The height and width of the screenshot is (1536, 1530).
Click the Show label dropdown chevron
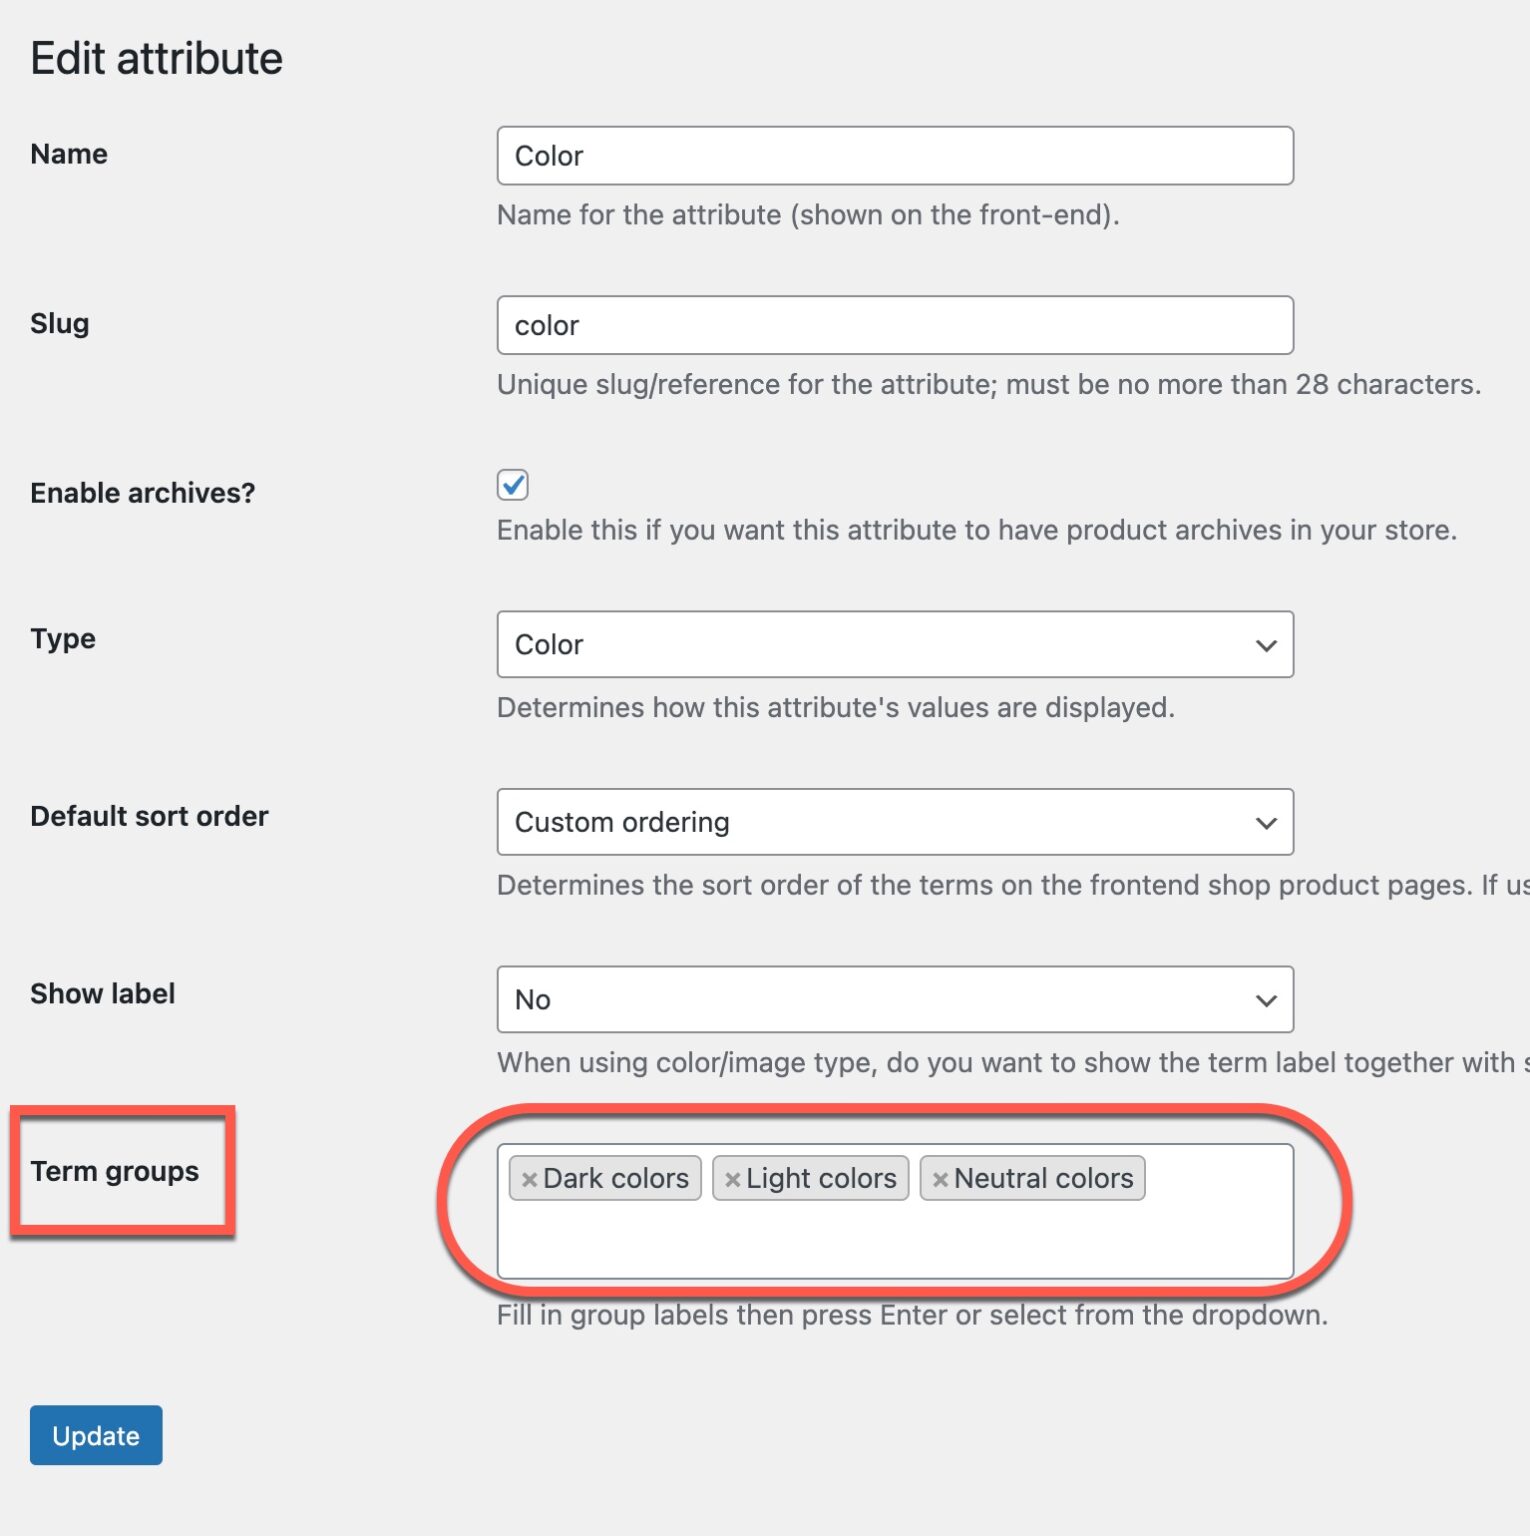coord(1264,999)
